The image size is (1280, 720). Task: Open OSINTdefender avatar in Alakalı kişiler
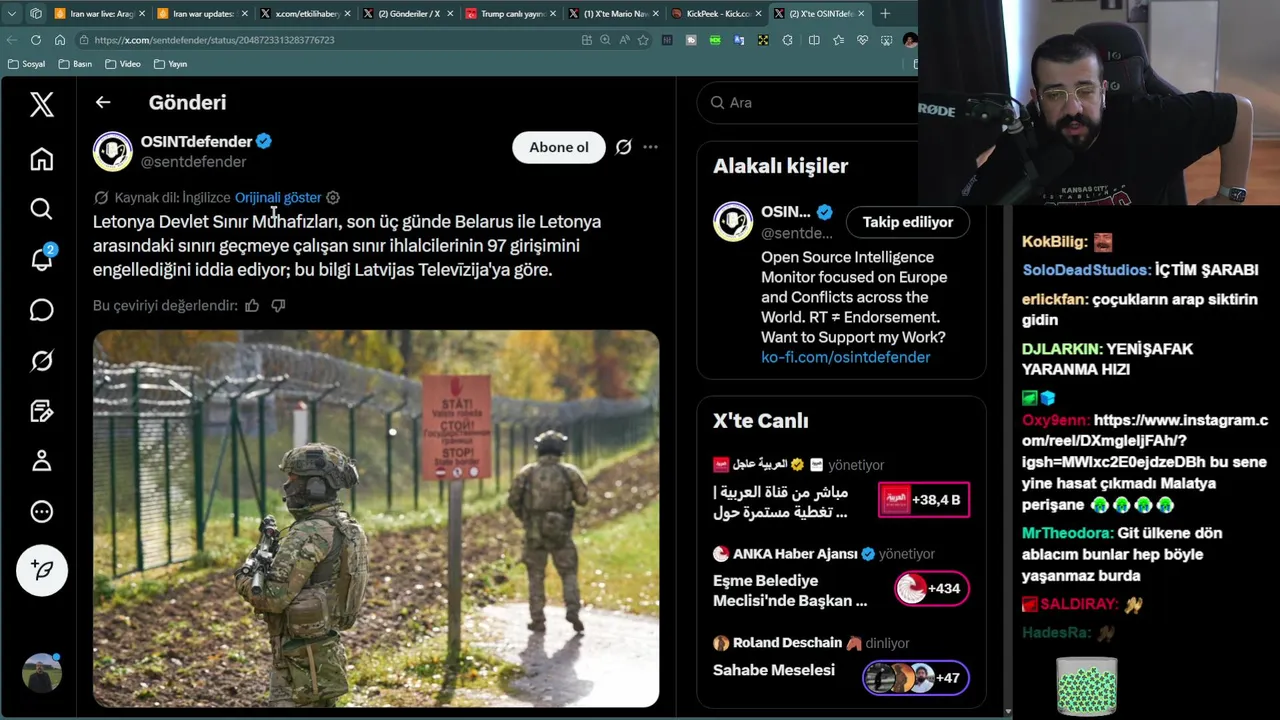click(x=733, y=222)
